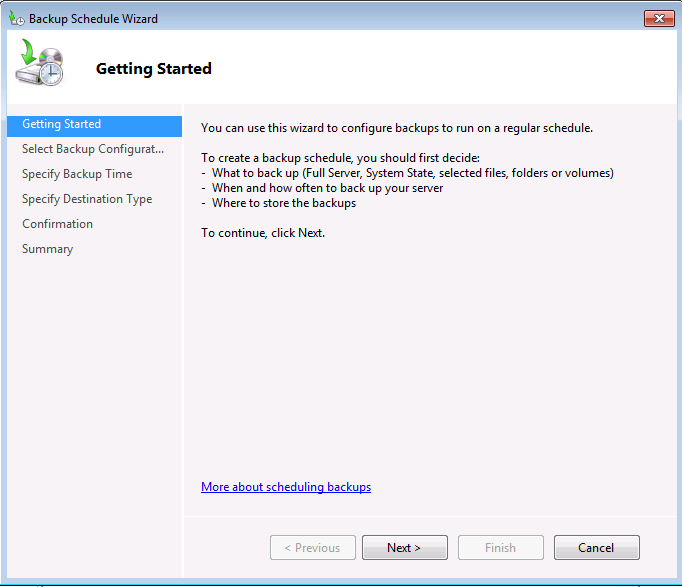Open the Summary step in sidebar
The width and height of the screenshot is (682, 587).
click(x=47, y=250)
